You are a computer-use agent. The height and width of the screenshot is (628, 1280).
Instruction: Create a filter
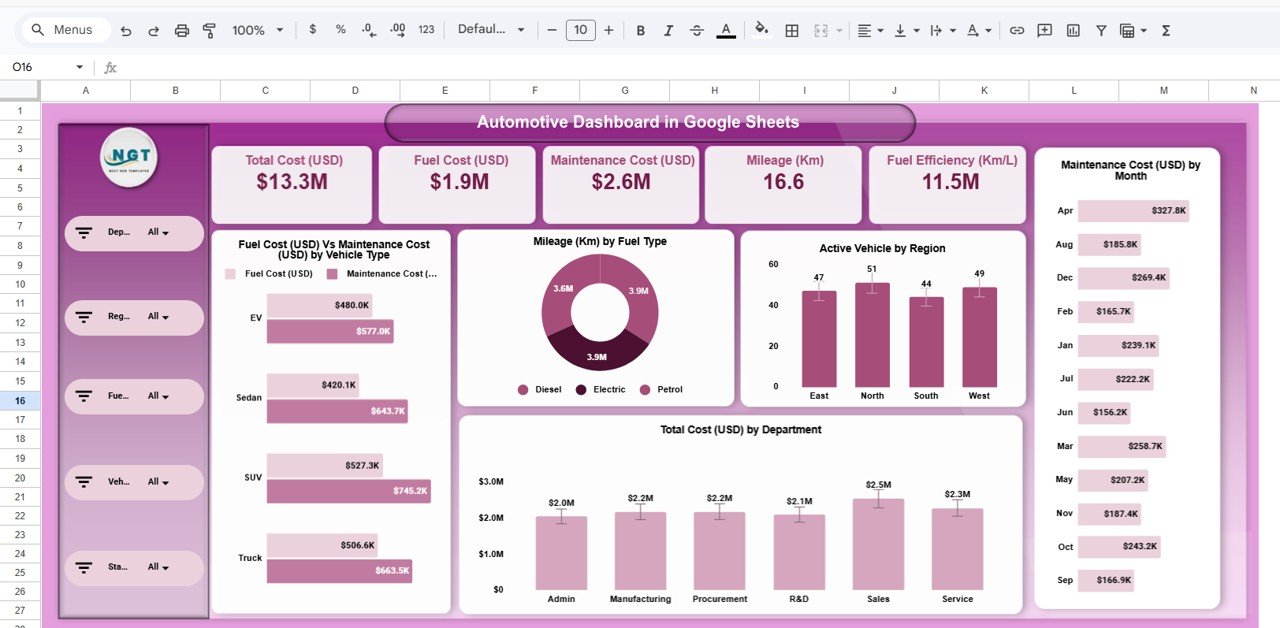click(1100, 30)
